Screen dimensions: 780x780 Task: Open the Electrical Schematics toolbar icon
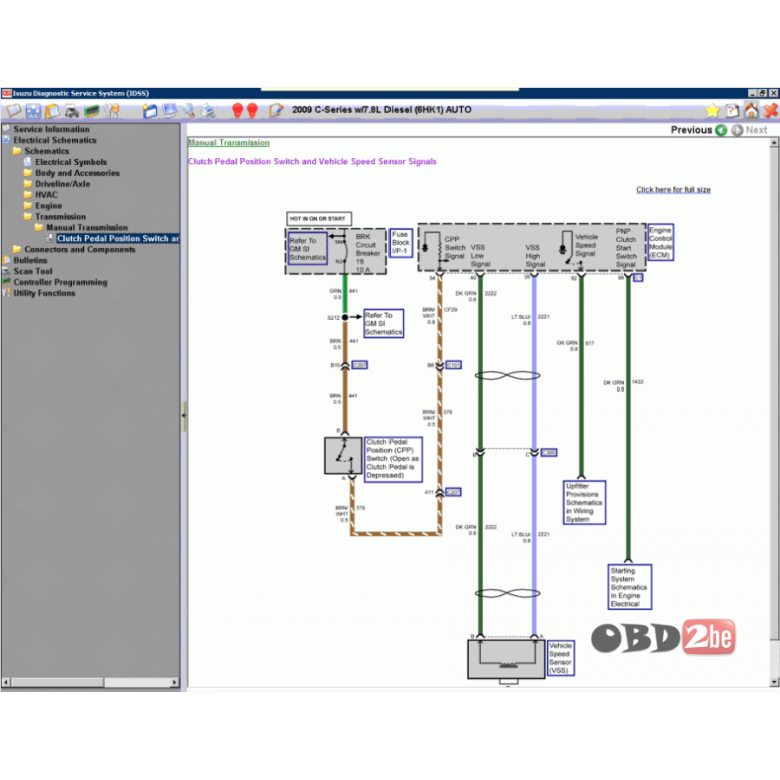coord(33,111)
